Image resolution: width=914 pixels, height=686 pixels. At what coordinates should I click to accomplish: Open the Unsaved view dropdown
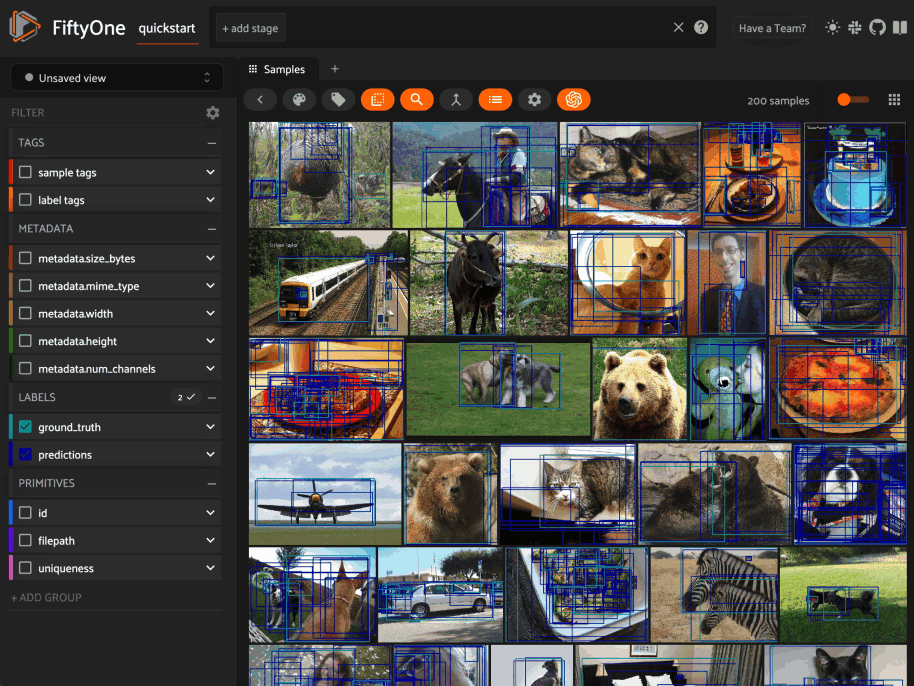(x=117, y=78)
